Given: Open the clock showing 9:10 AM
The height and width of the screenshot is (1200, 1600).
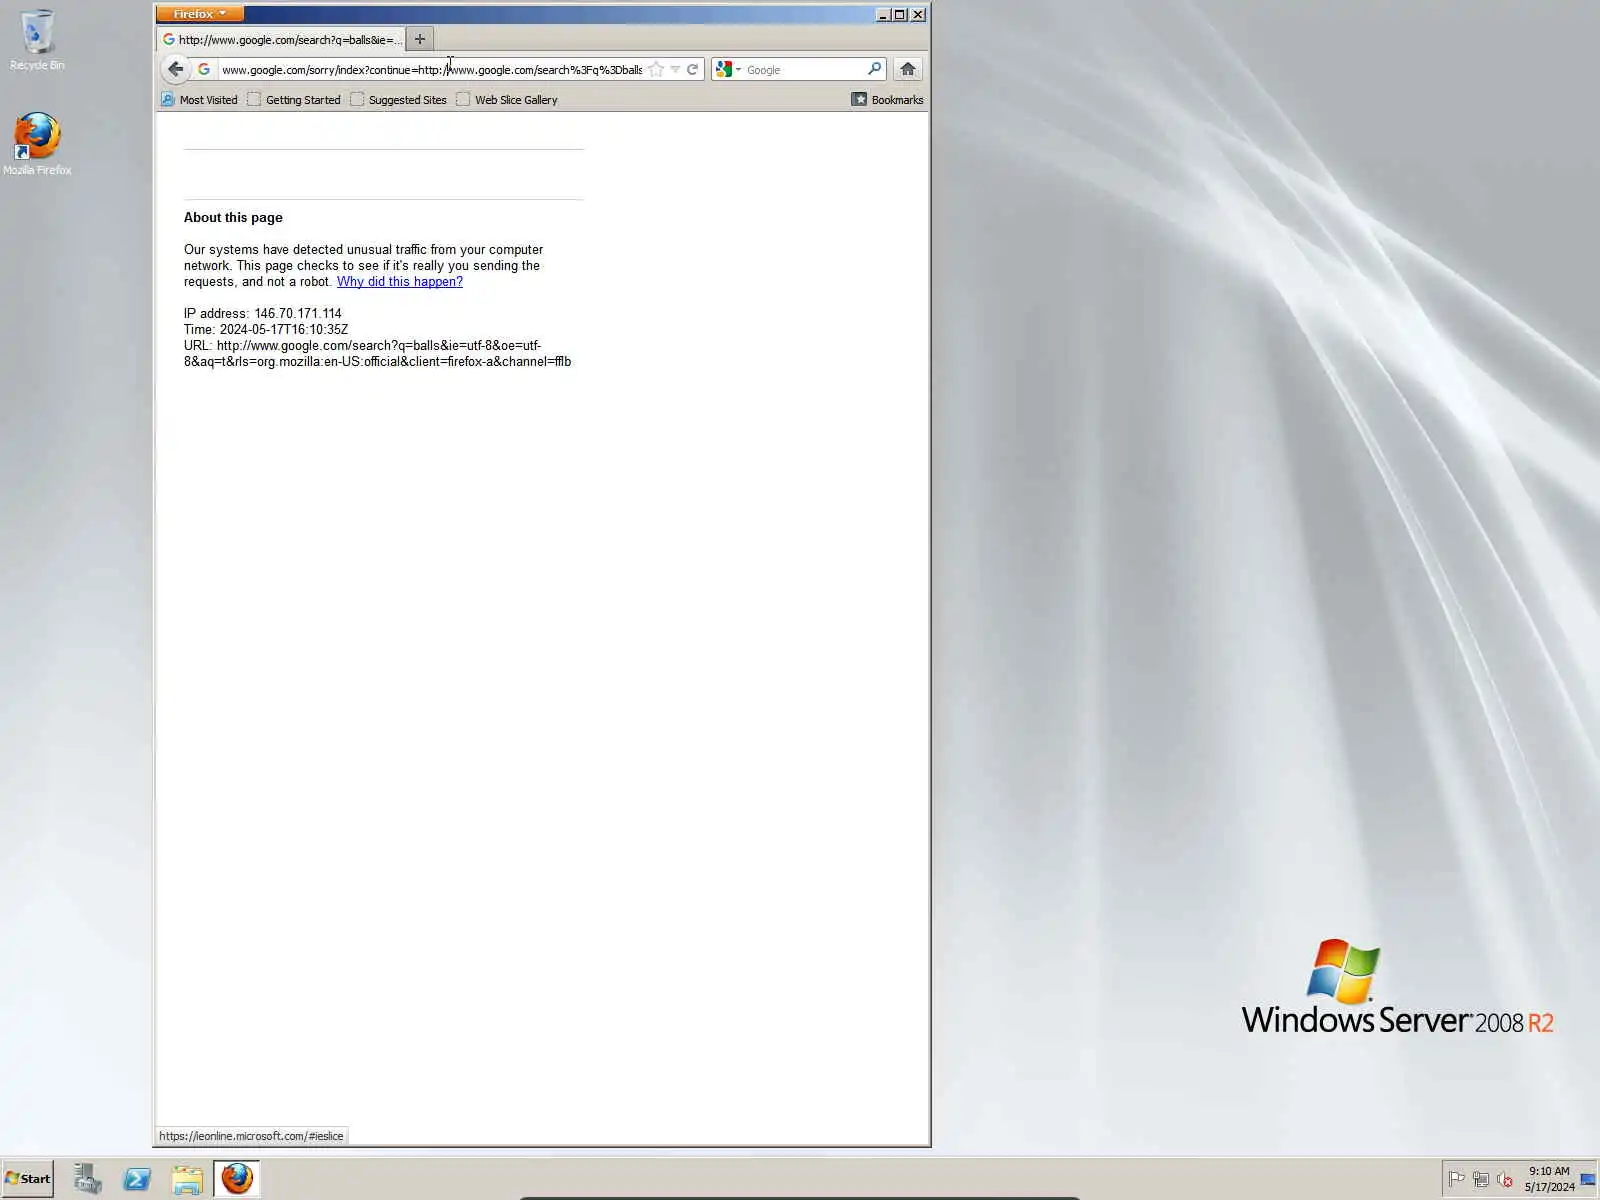Looking at the screenshot, I should tap(1549, 1179).
